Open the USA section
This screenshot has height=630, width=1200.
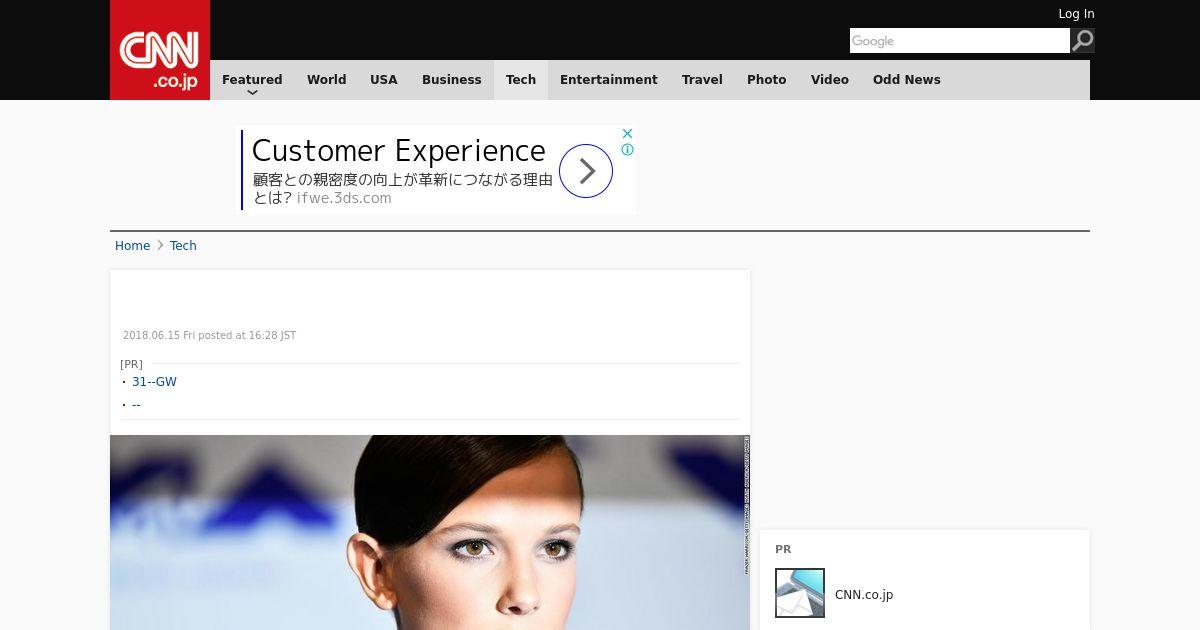[x=384, y=80]
